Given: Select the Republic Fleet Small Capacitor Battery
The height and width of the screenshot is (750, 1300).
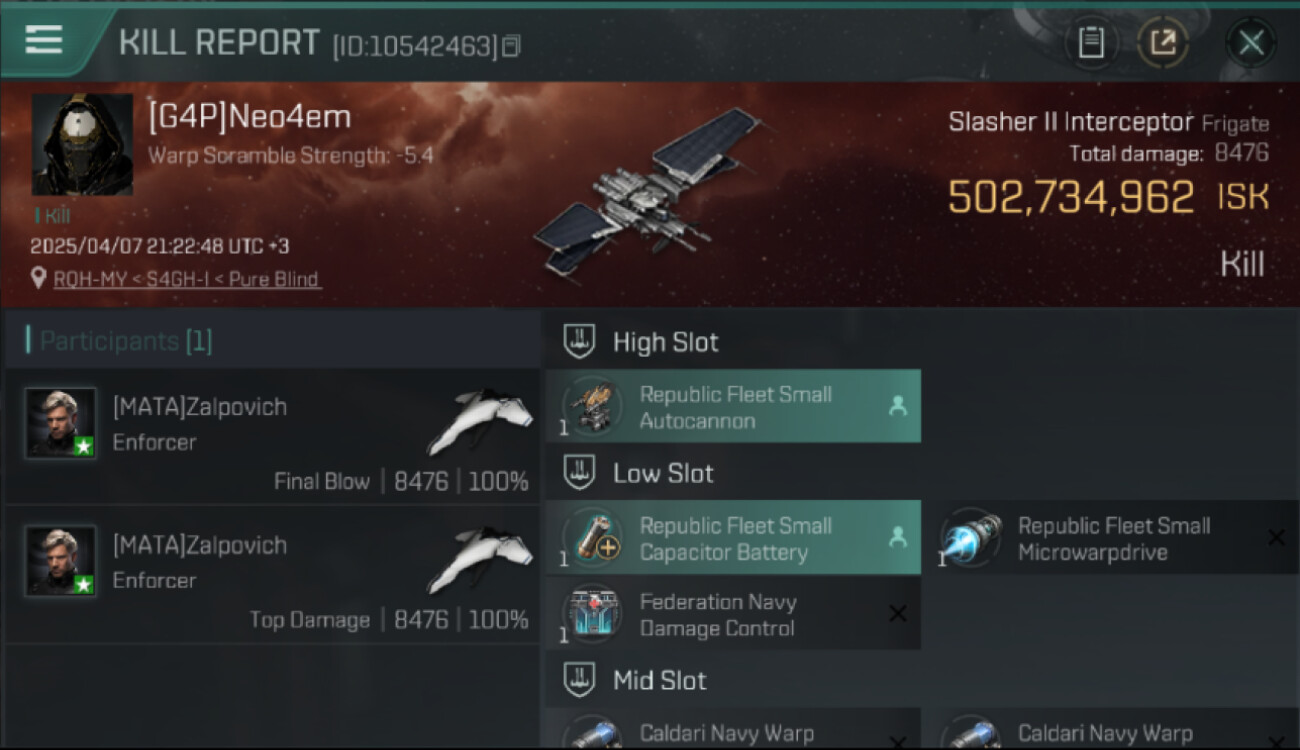Looking at the screenshot, I should coord(733,538).
